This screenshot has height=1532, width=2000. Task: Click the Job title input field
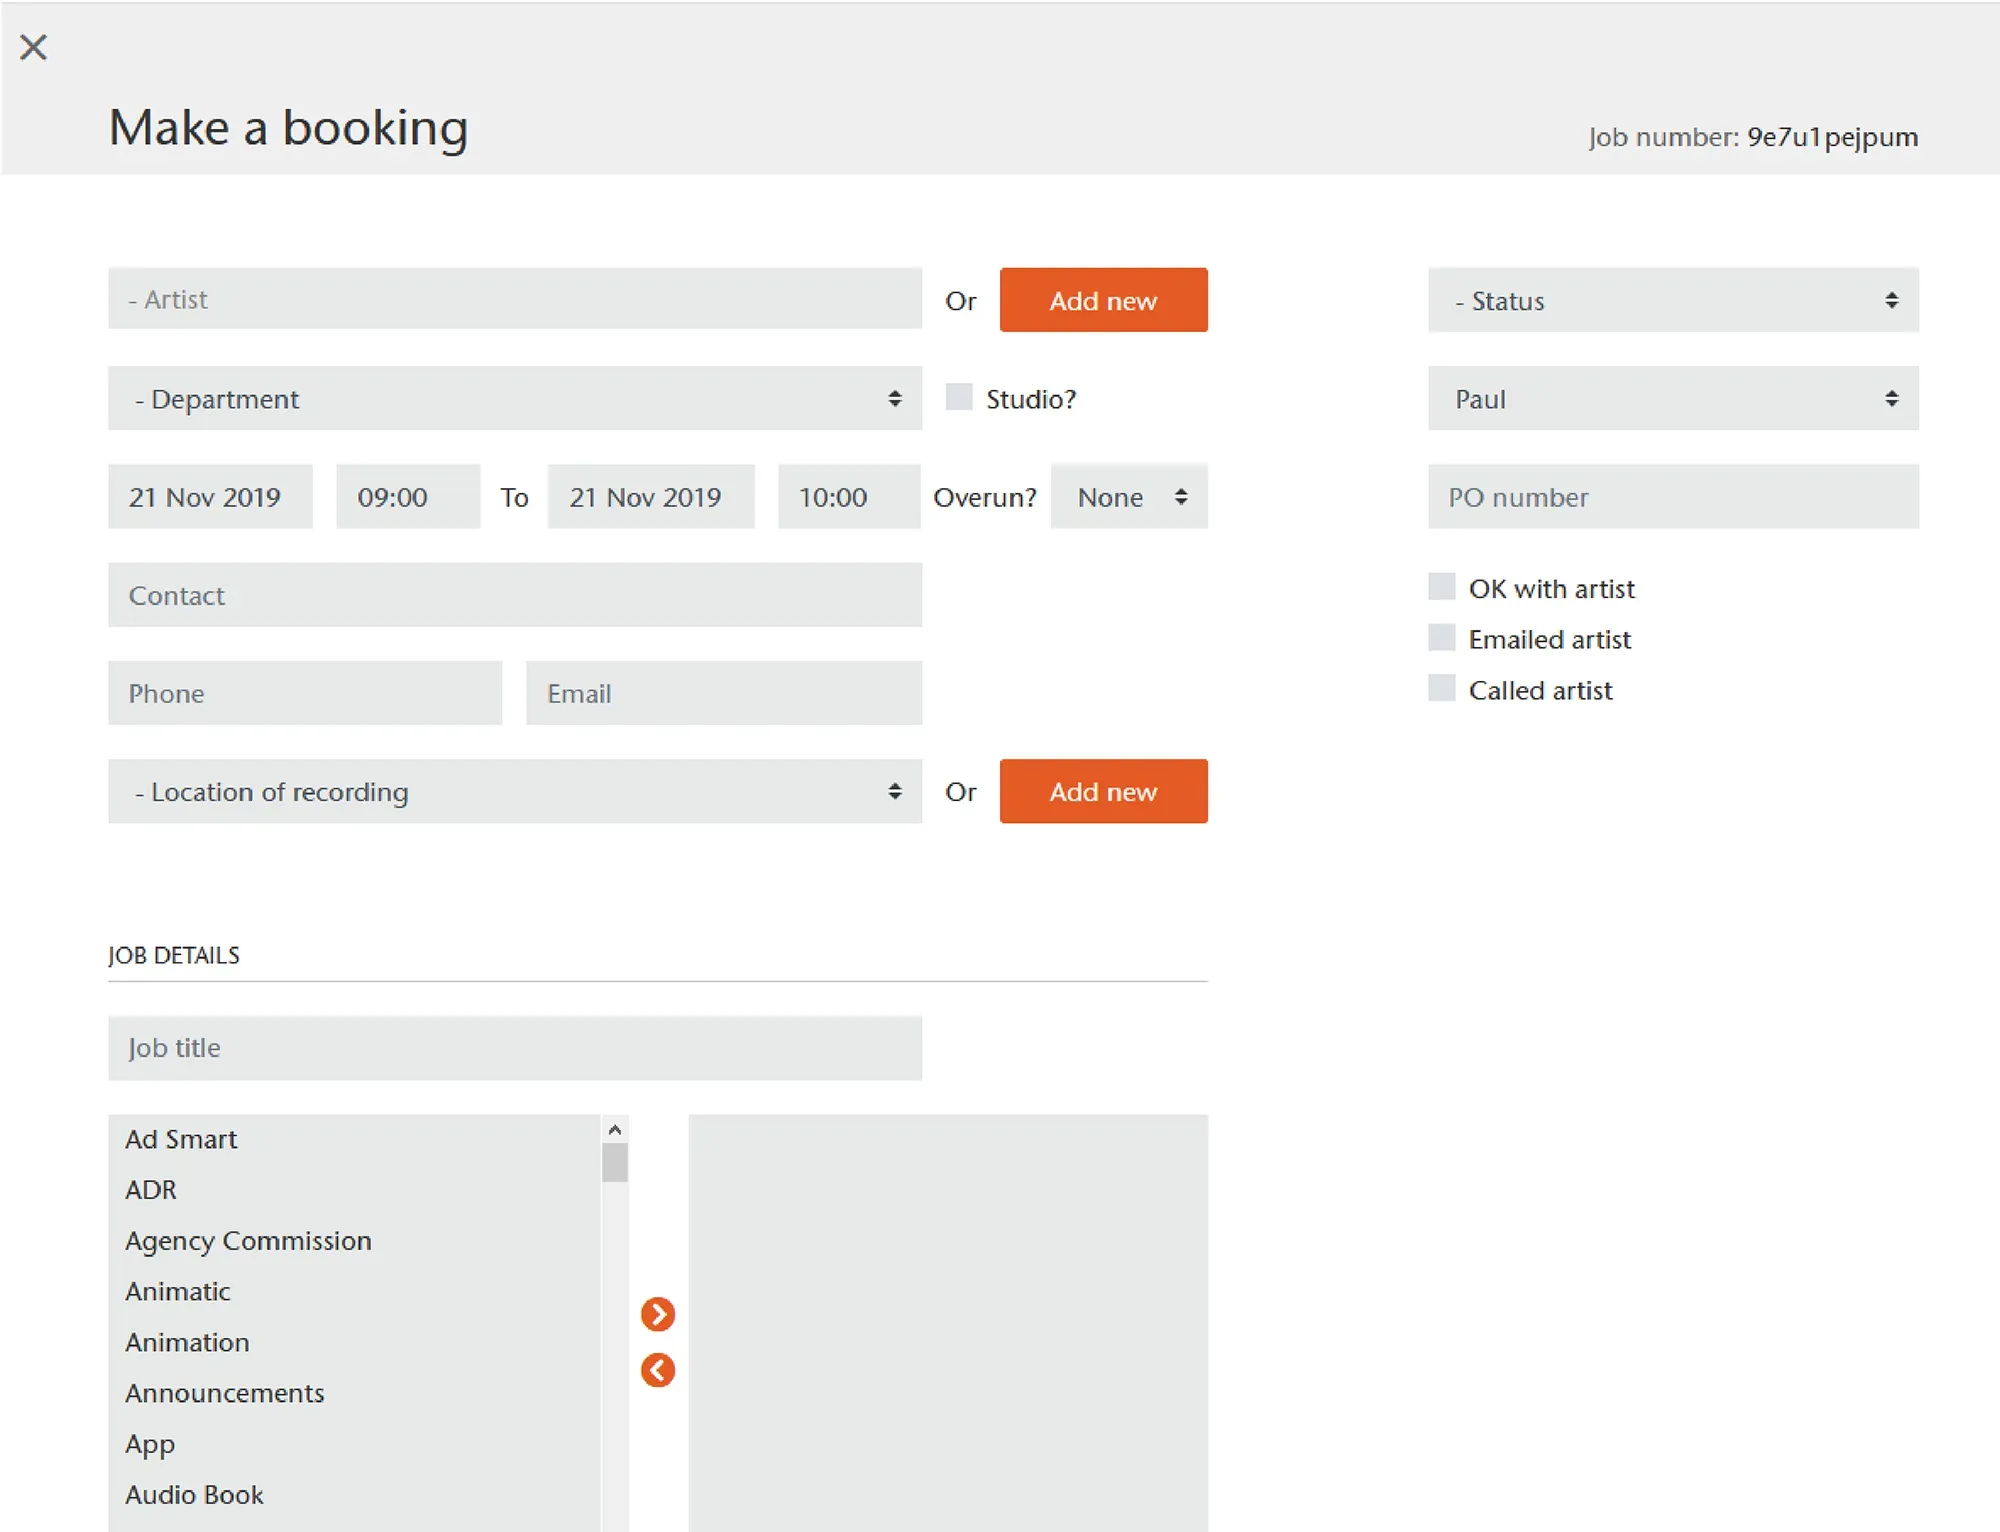click(x=514, y=1048)
